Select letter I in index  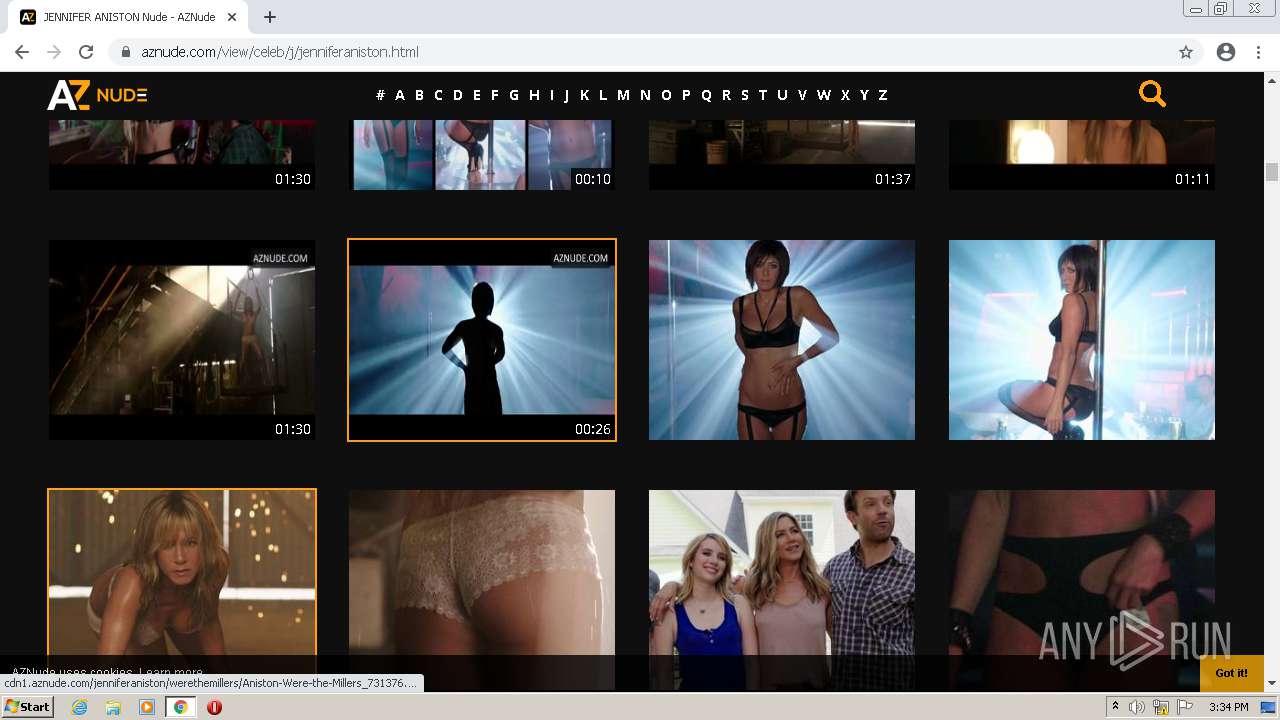[550, 95]
